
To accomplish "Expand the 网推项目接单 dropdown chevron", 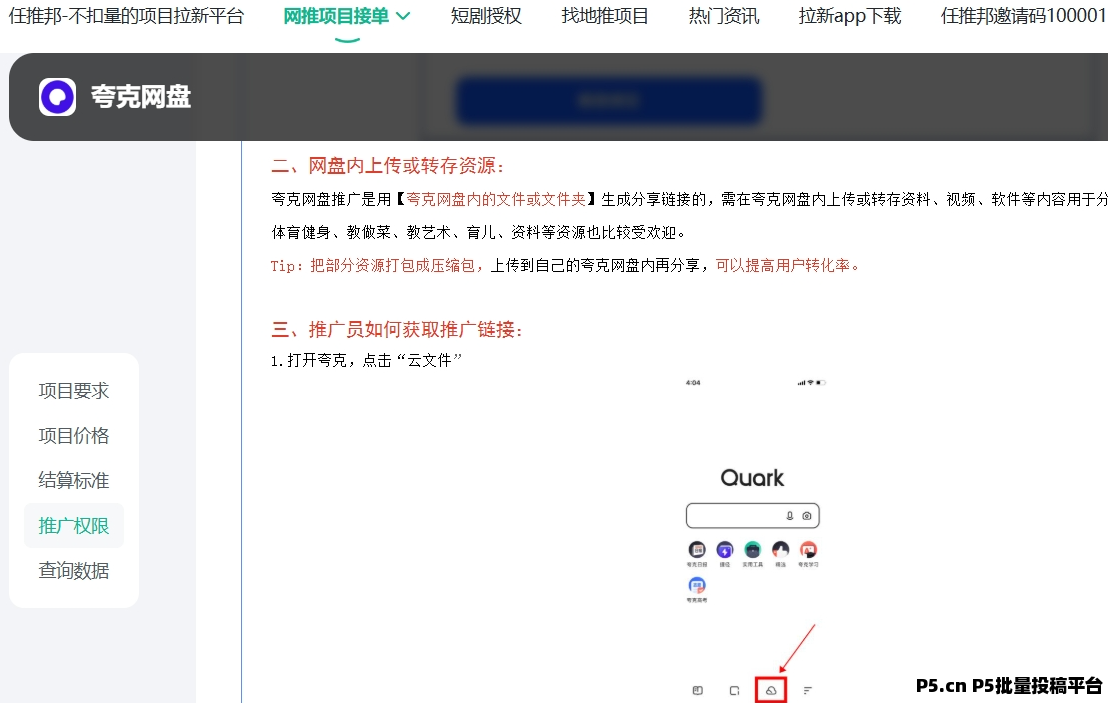I will [403, 16].
